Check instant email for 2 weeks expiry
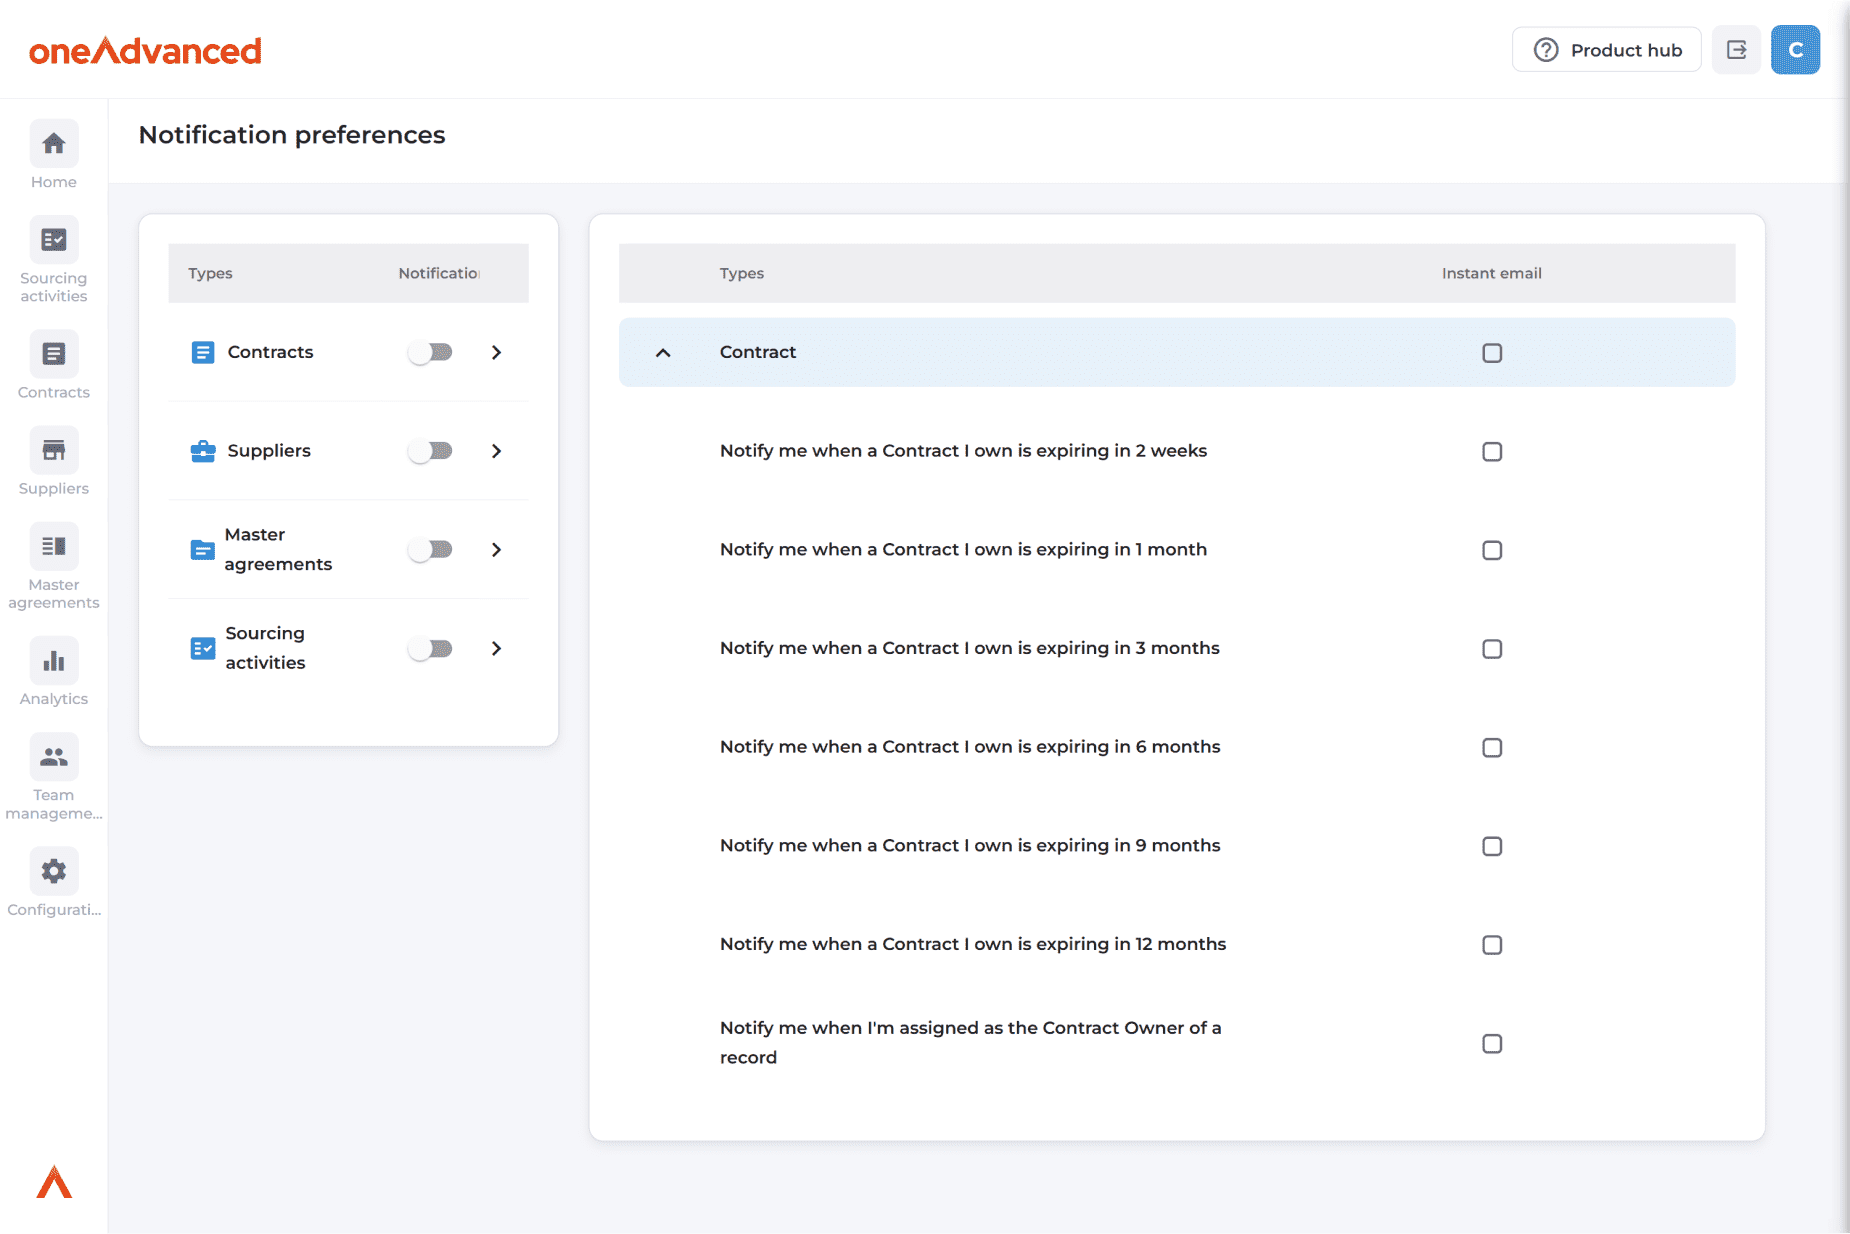 pyautogui.click(x=1492, y=452)
